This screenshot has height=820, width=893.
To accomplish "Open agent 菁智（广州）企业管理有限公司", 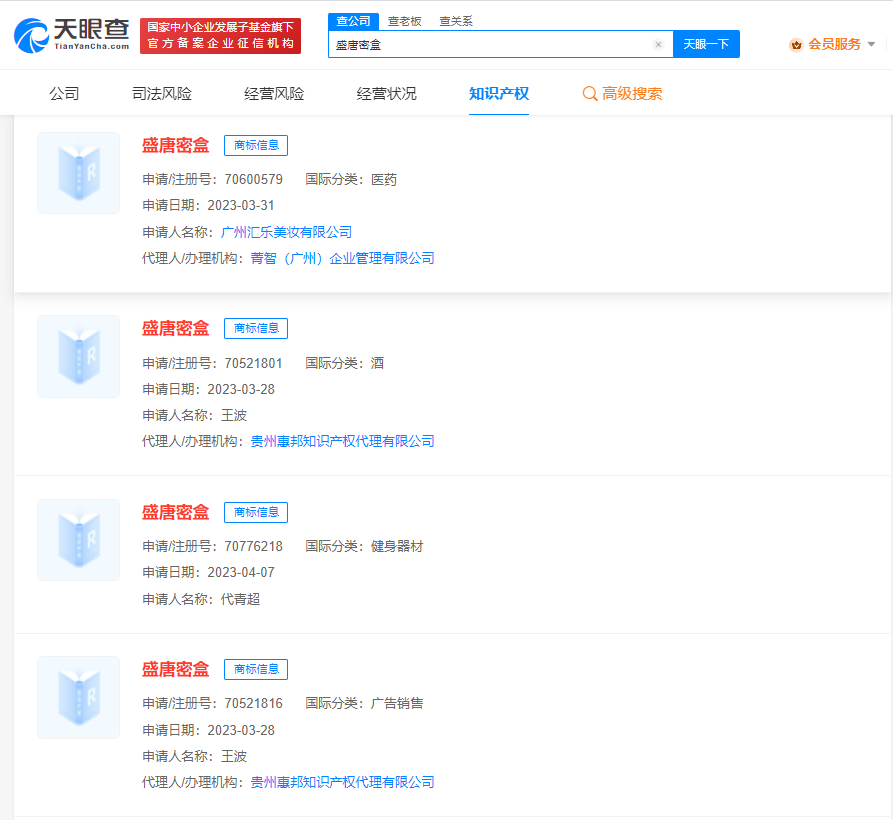I will 342,259.
